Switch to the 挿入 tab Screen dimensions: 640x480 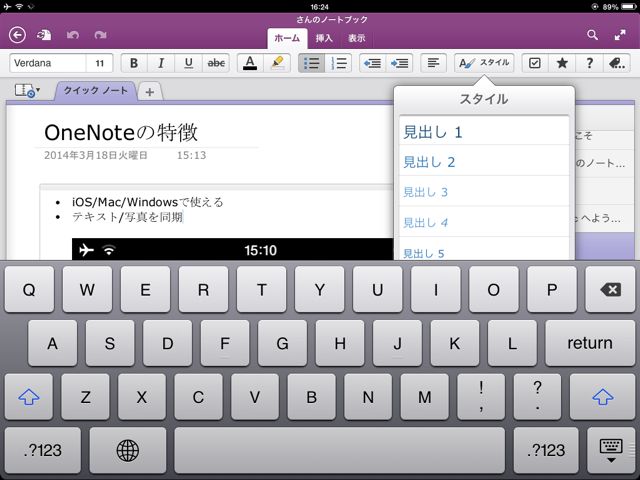[x=324, y=39]
